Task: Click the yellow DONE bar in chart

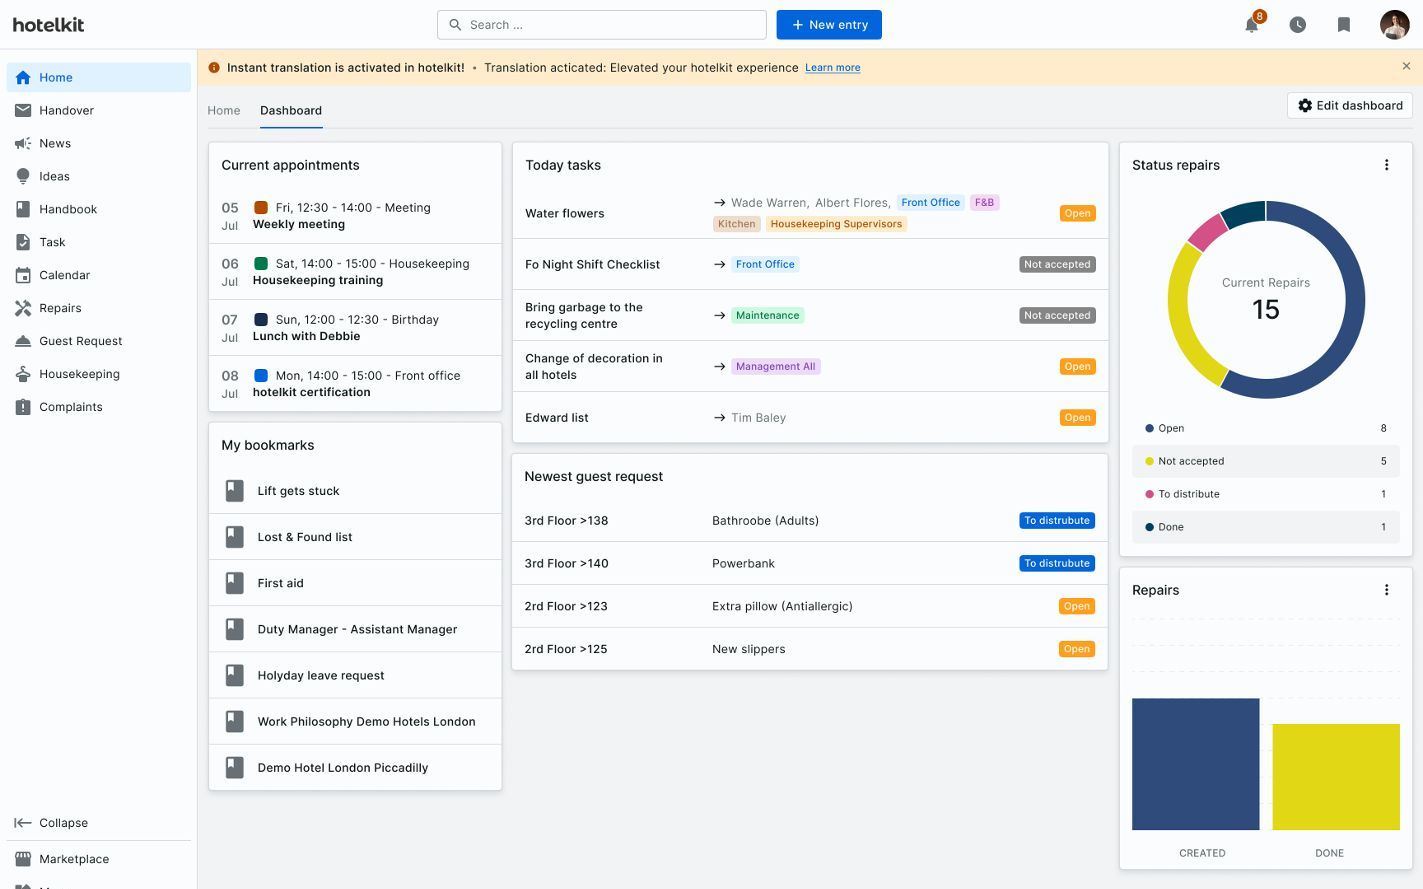Action: click(x=1335, y=776)
